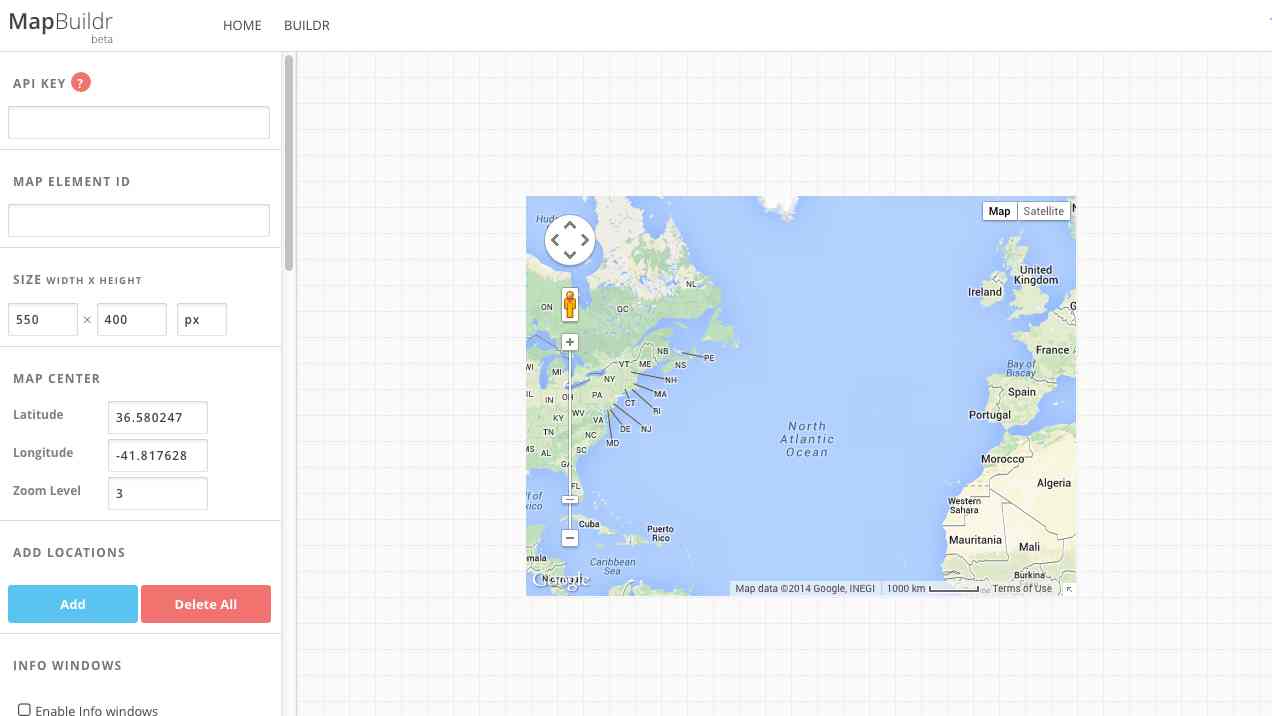Open the BUILDR menu item
Image resolution: width=1272 pixels, height=716 pixels.
[x=307, y=25]
